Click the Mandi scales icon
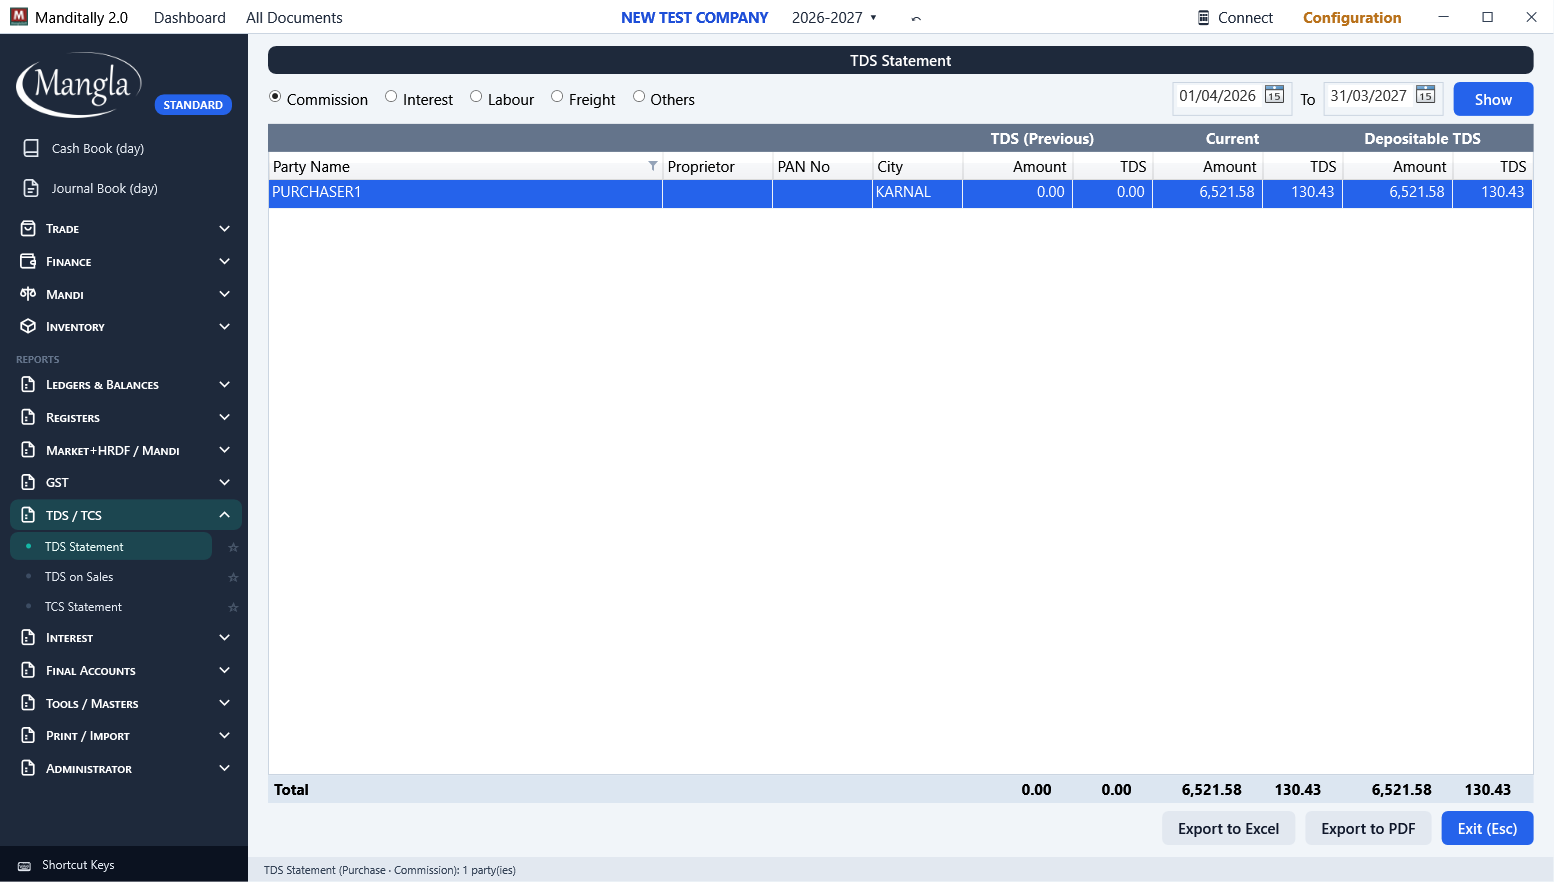 pyautogui.click(x=28, y=294)
